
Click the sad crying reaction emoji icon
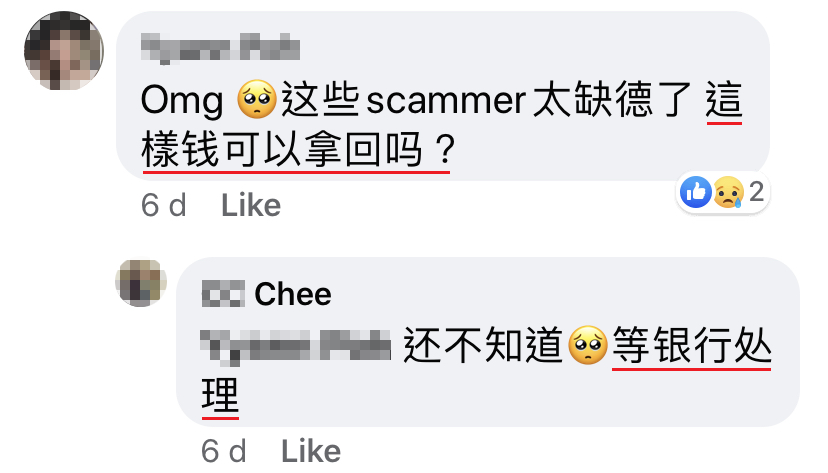point(728,192)
